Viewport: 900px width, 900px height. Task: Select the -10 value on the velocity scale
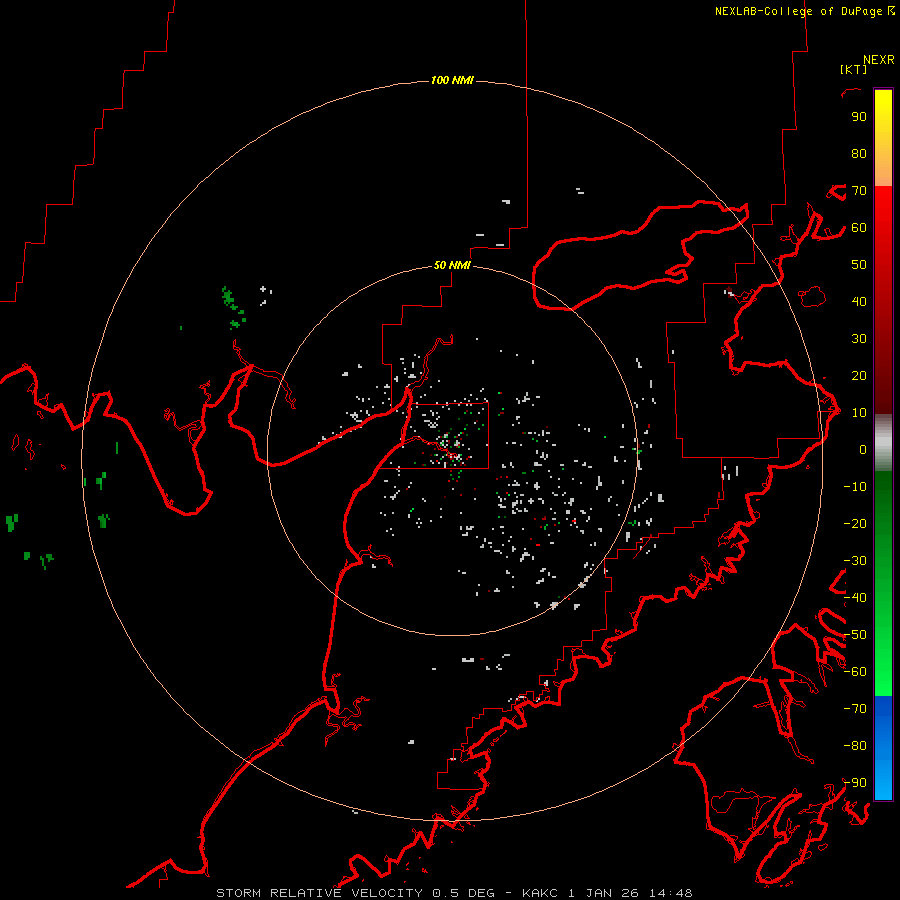pos(855,487)
